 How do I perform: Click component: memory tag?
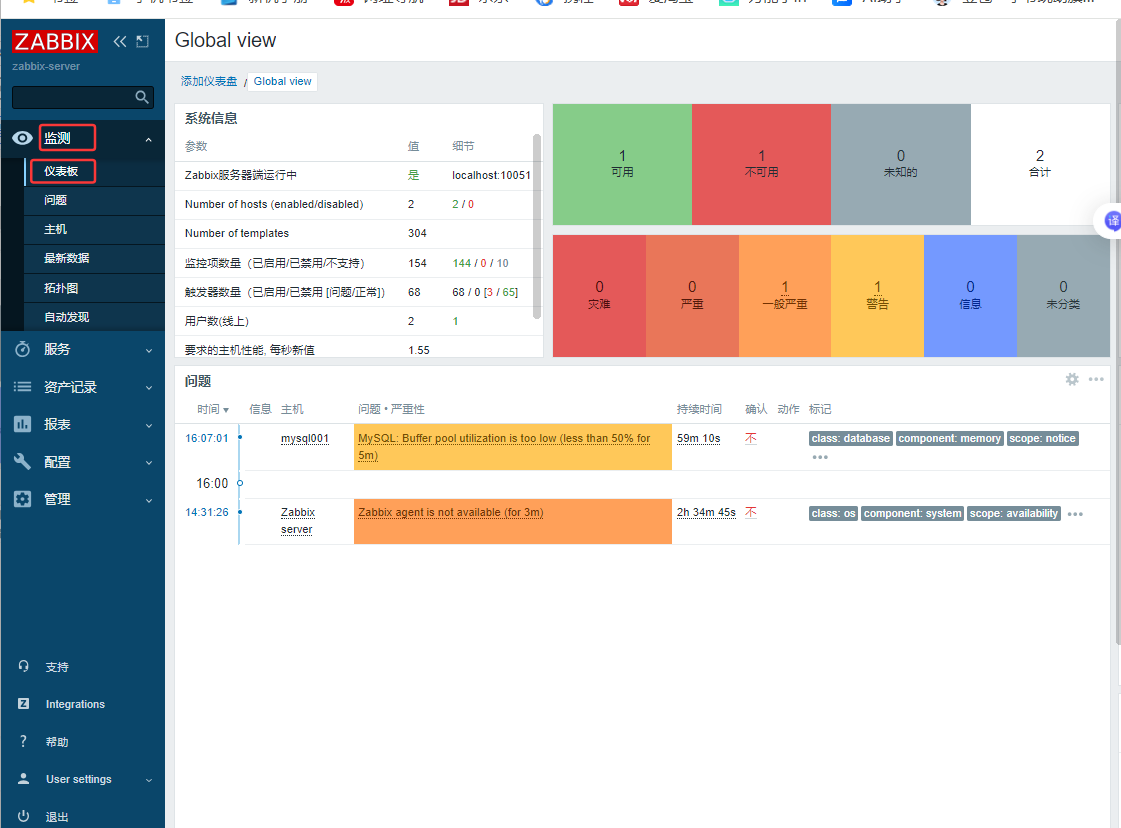(949, 438)
